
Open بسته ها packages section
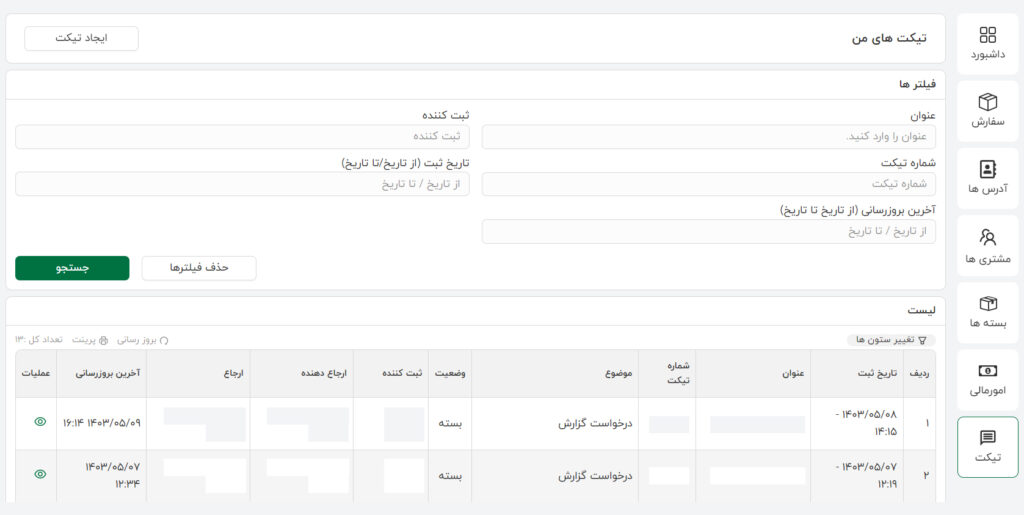987,312
